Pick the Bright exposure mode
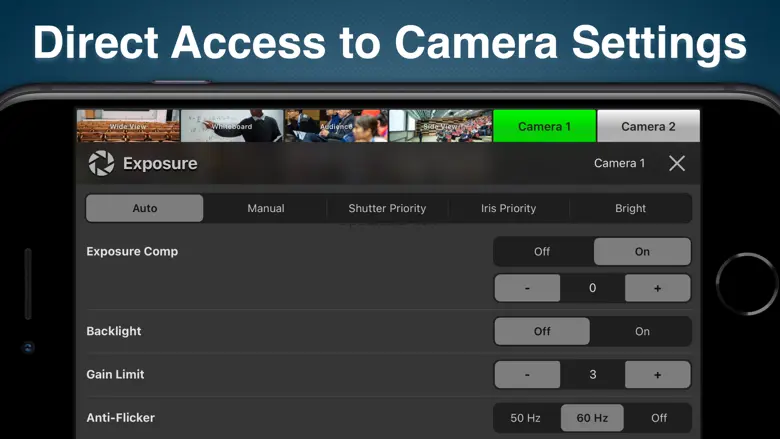The image size is (780, 439). [x=630, y=208]
